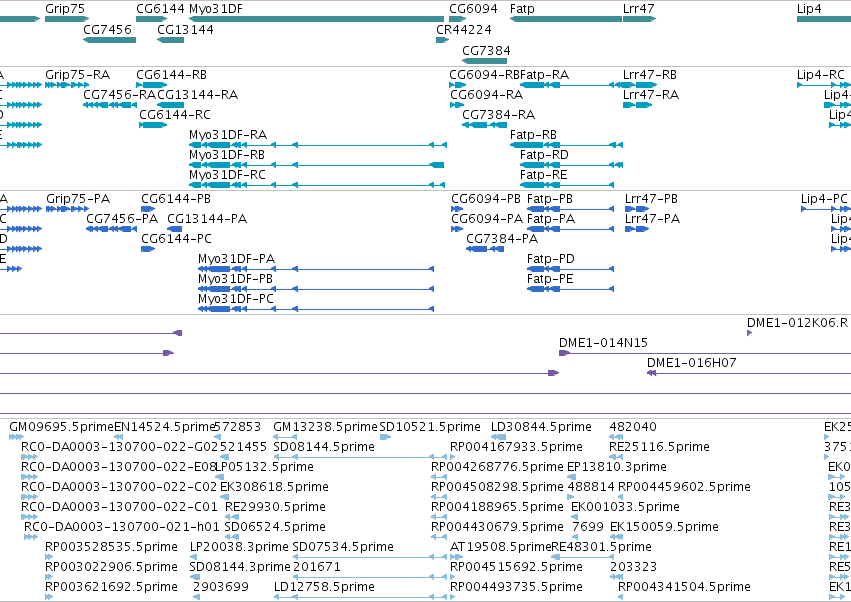Image resolution: width=851 pixels, height=602 pixels.
Task: Click the Fatp-RB transcript label
Action: [533, 135]
